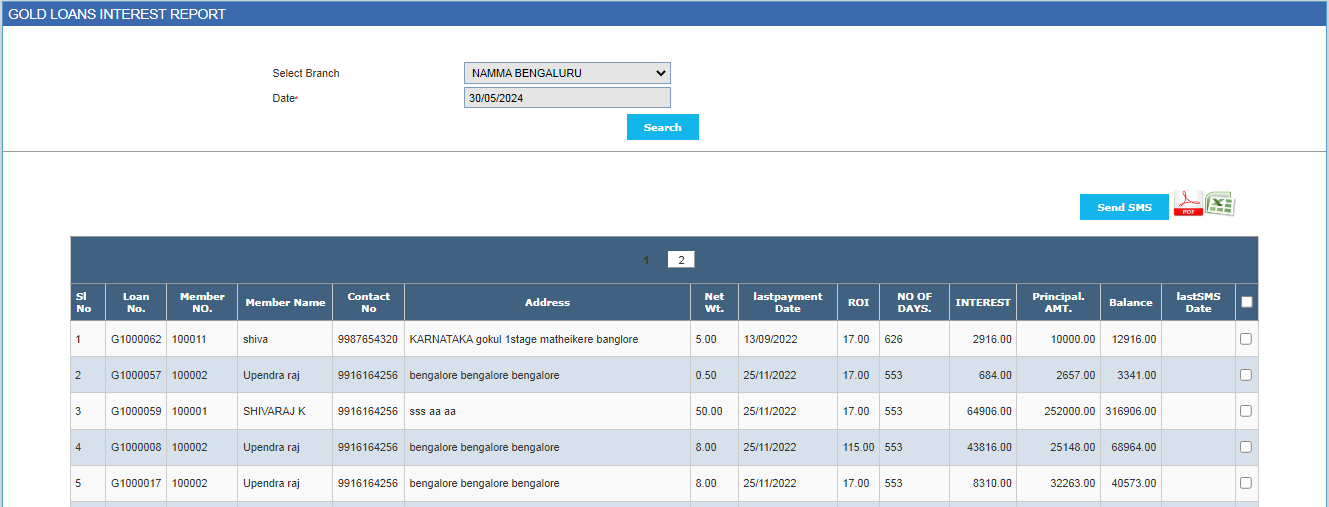
Task: Click the Send SMS button
Action: click(x=1124, y=207)
